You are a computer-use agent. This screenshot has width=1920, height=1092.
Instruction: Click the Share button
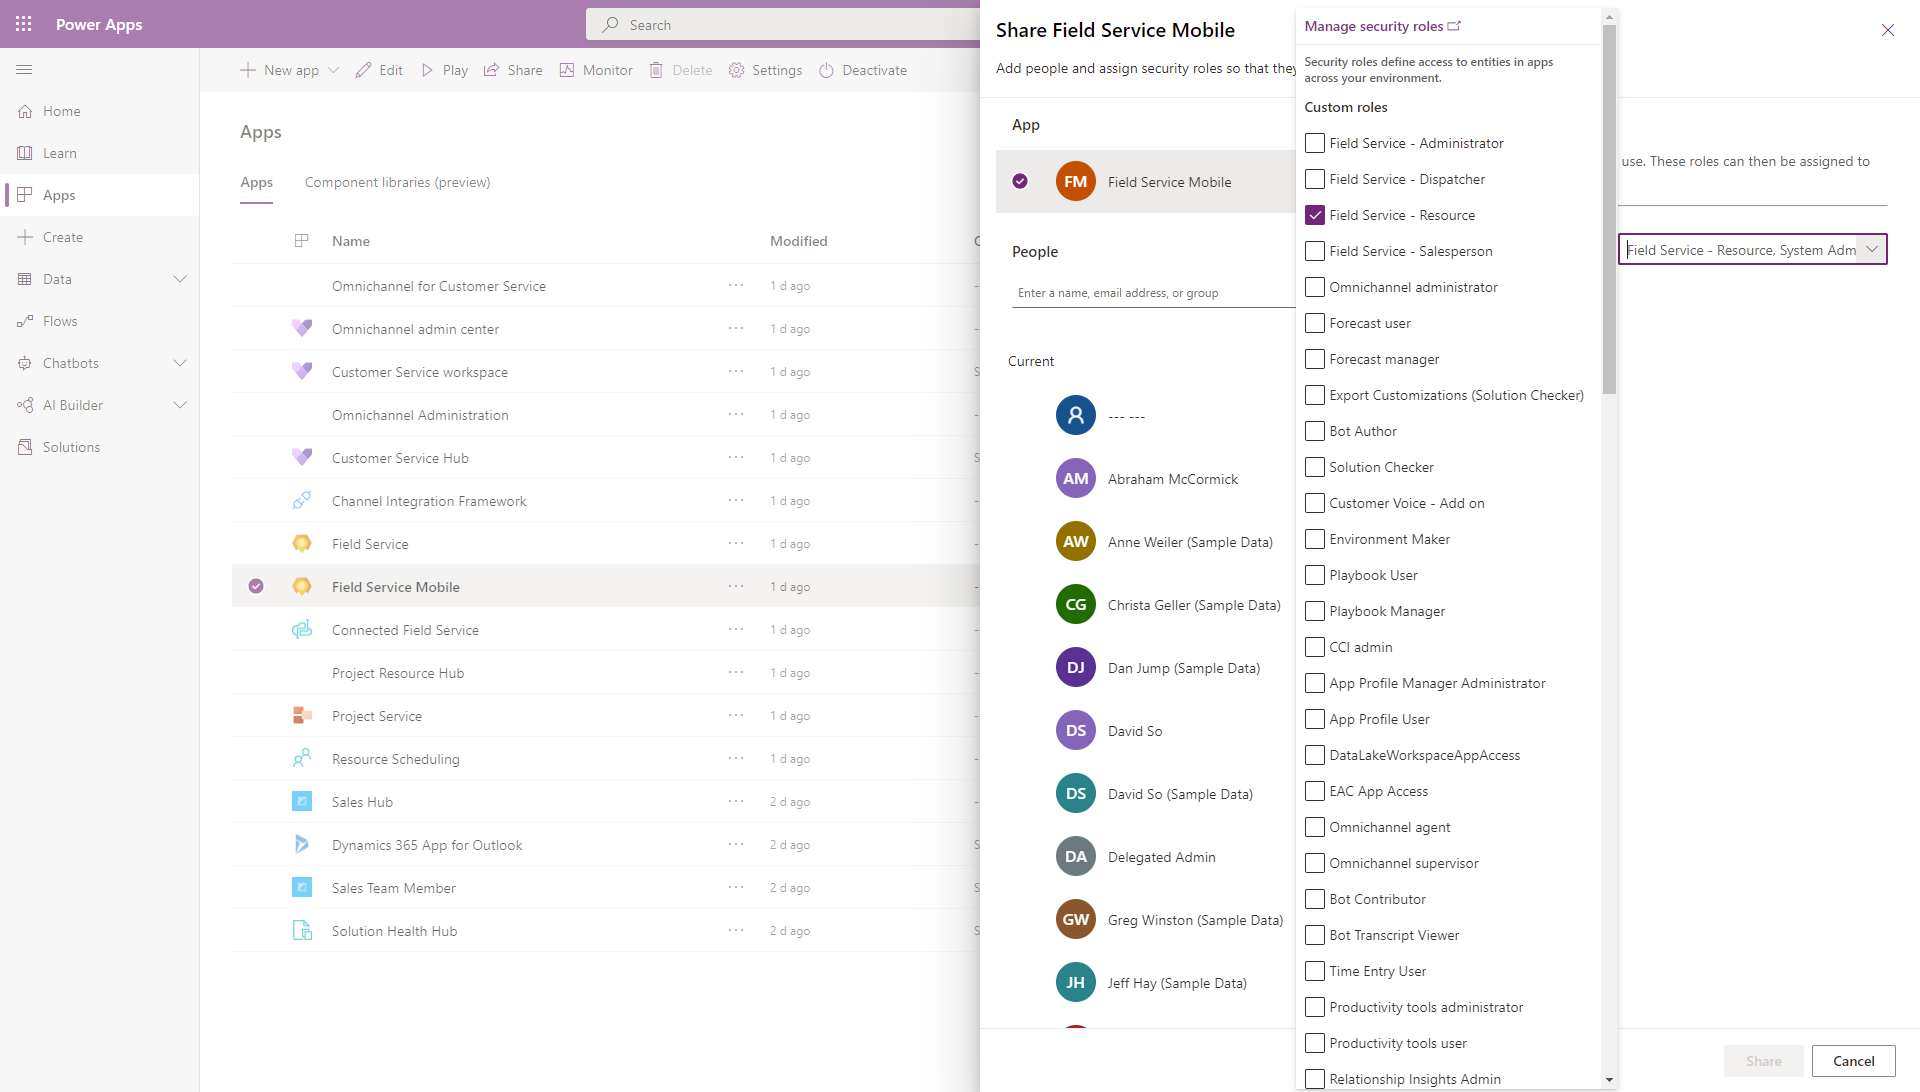[x=1763, y=1060]
